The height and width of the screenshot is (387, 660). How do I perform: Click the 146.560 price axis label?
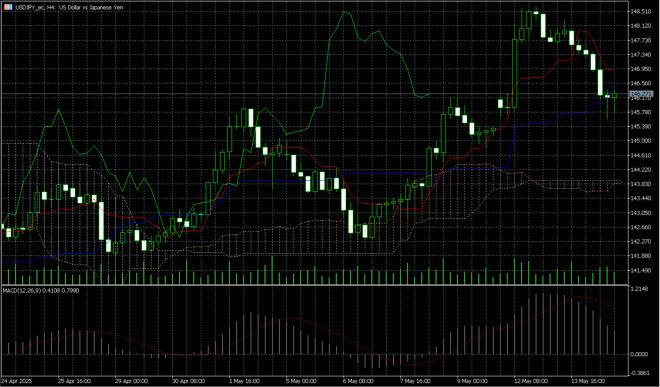[x=641, y=83]
